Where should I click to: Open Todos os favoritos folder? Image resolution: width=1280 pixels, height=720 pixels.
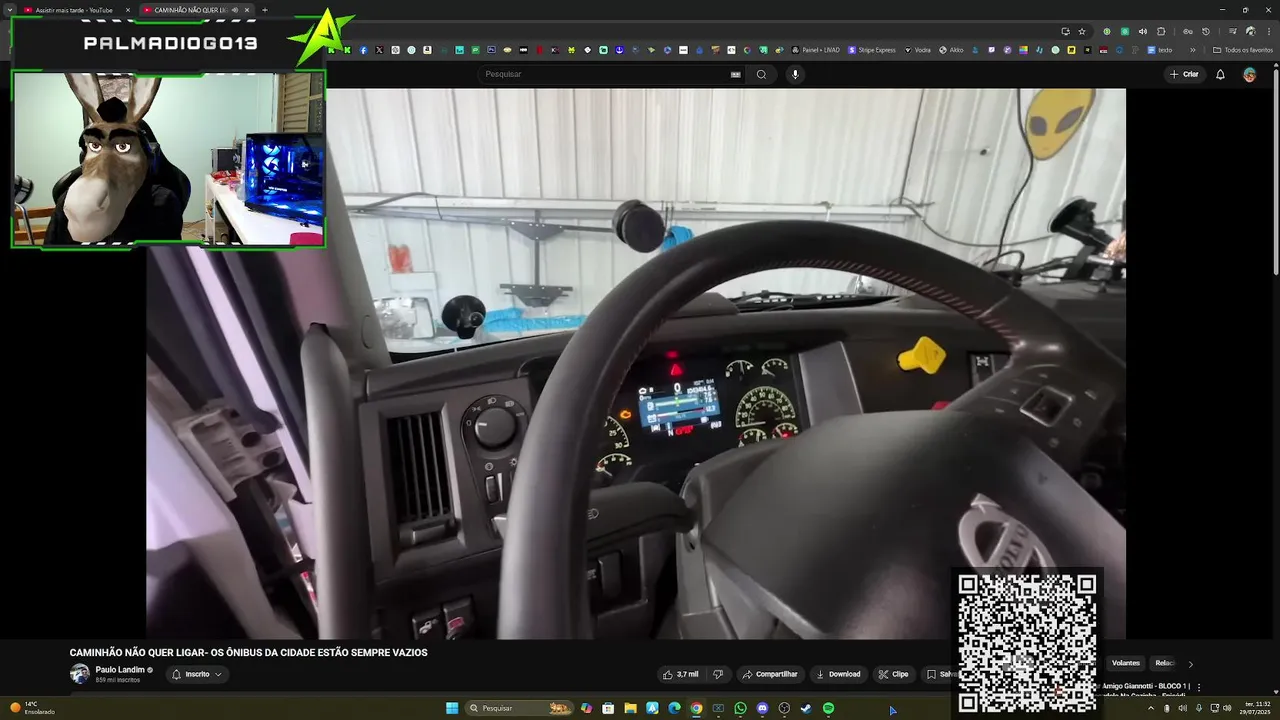click(1243, 50)
